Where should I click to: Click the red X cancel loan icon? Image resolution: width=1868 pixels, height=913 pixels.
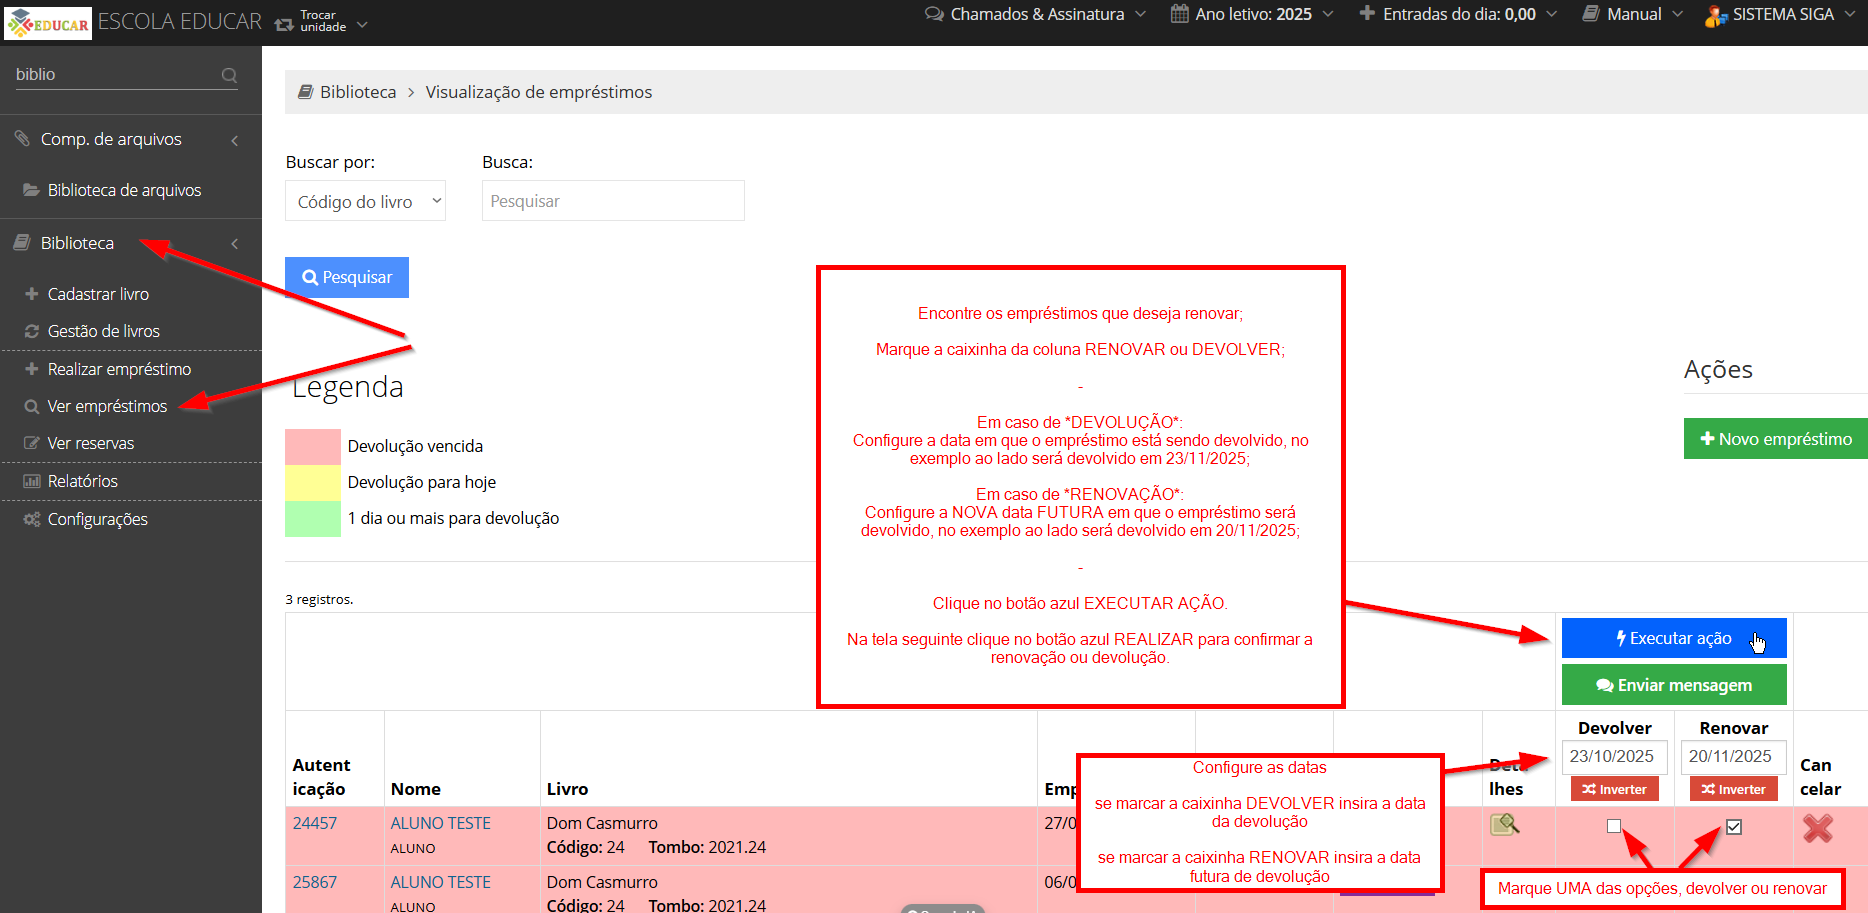pyautogui.click(x=1817, y=828)
